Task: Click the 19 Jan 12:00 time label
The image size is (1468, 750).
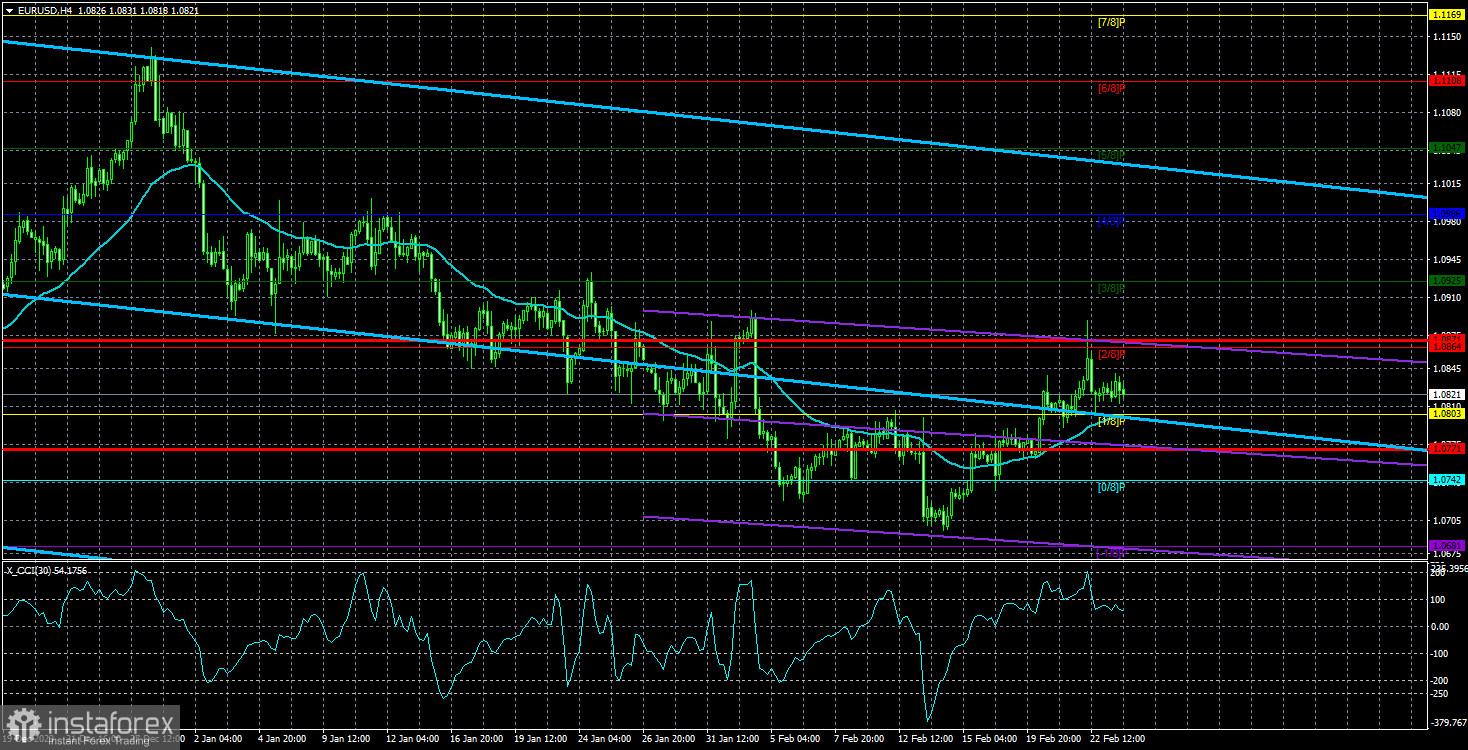Action: tap(539, 739)
